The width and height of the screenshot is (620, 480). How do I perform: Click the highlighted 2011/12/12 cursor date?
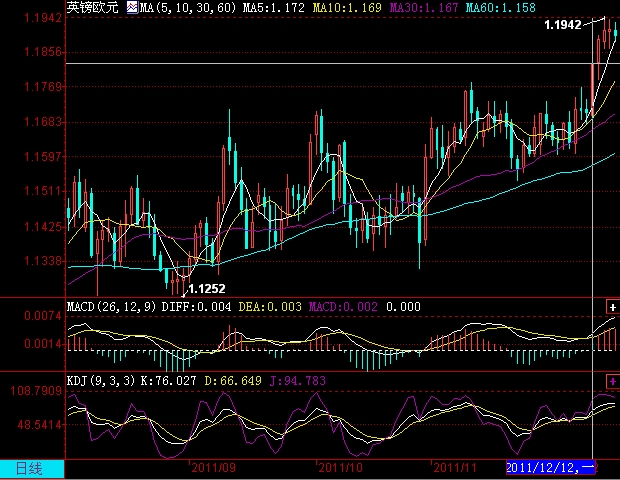coord(550,468)
